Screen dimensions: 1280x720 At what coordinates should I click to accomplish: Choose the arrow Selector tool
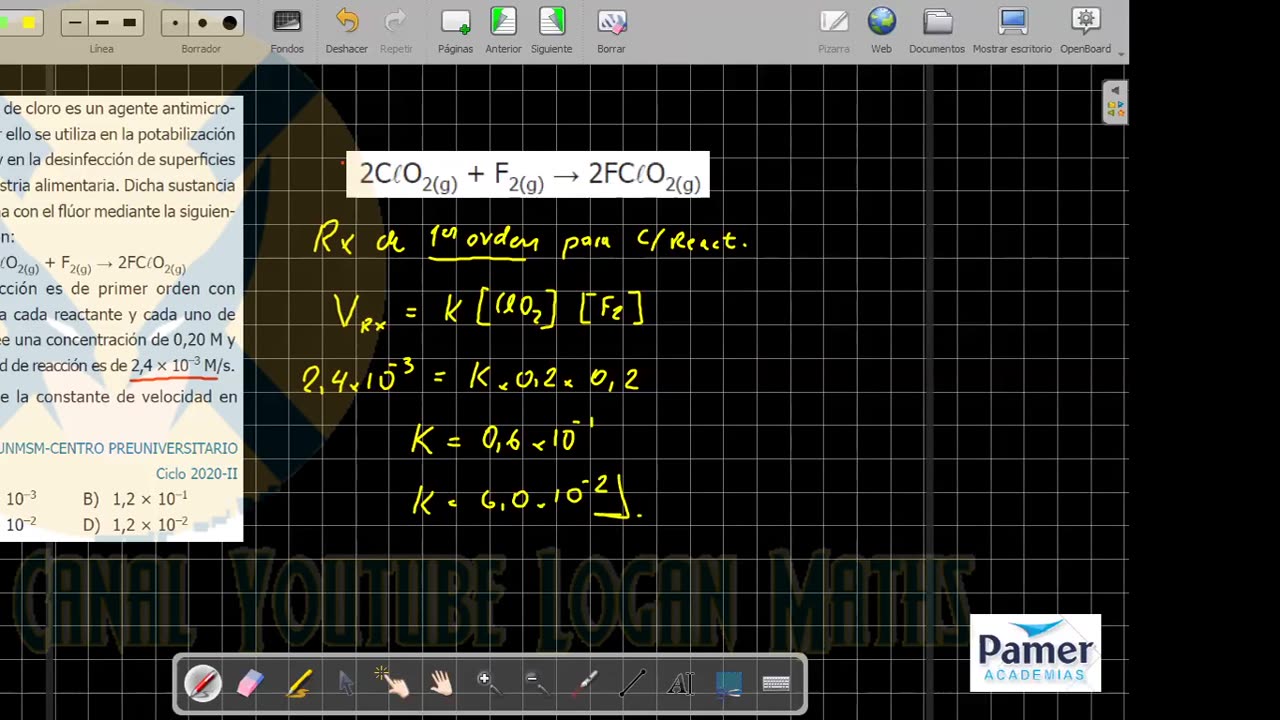(x=346, y=684)
